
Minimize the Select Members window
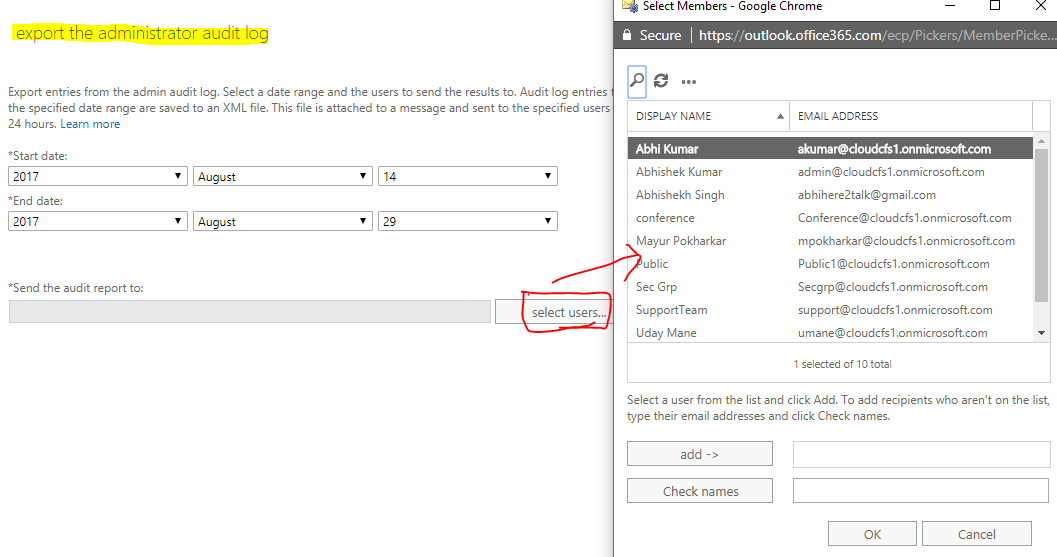coord(950,6)
